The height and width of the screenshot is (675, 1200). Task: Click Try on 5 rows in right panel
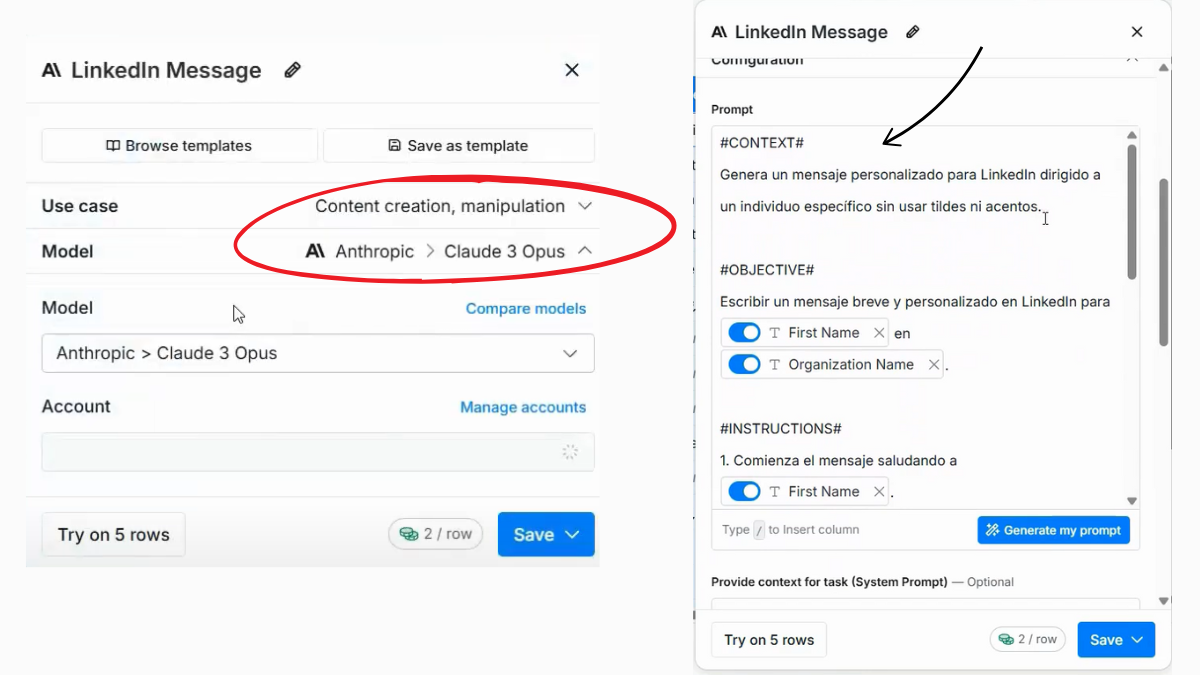pos(769,640)
